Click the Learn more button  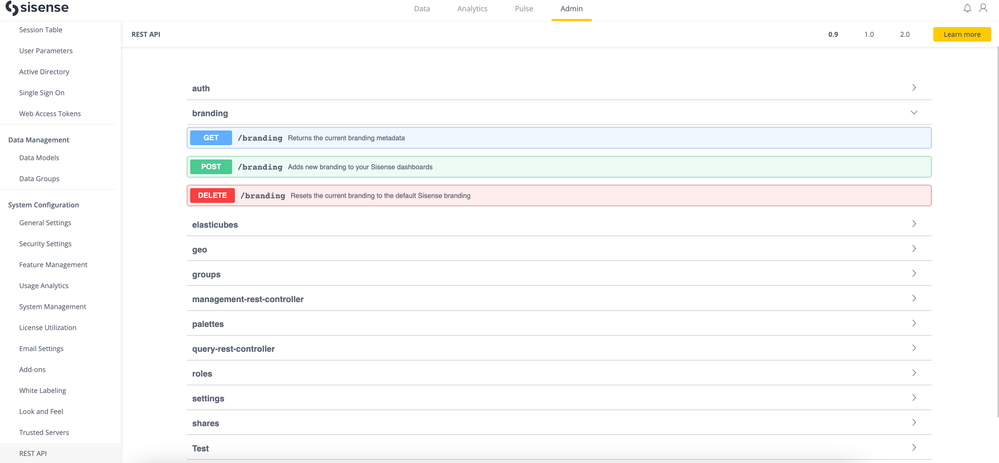961,34
